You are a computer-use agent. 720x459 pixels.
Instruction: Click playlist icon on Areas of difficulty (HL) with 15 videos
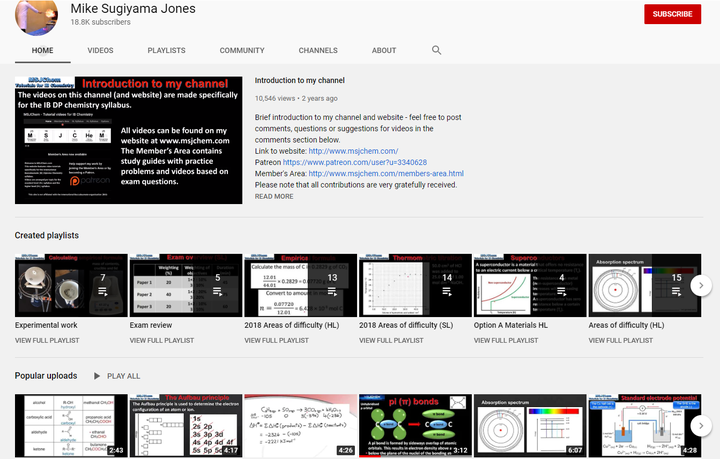676,291
